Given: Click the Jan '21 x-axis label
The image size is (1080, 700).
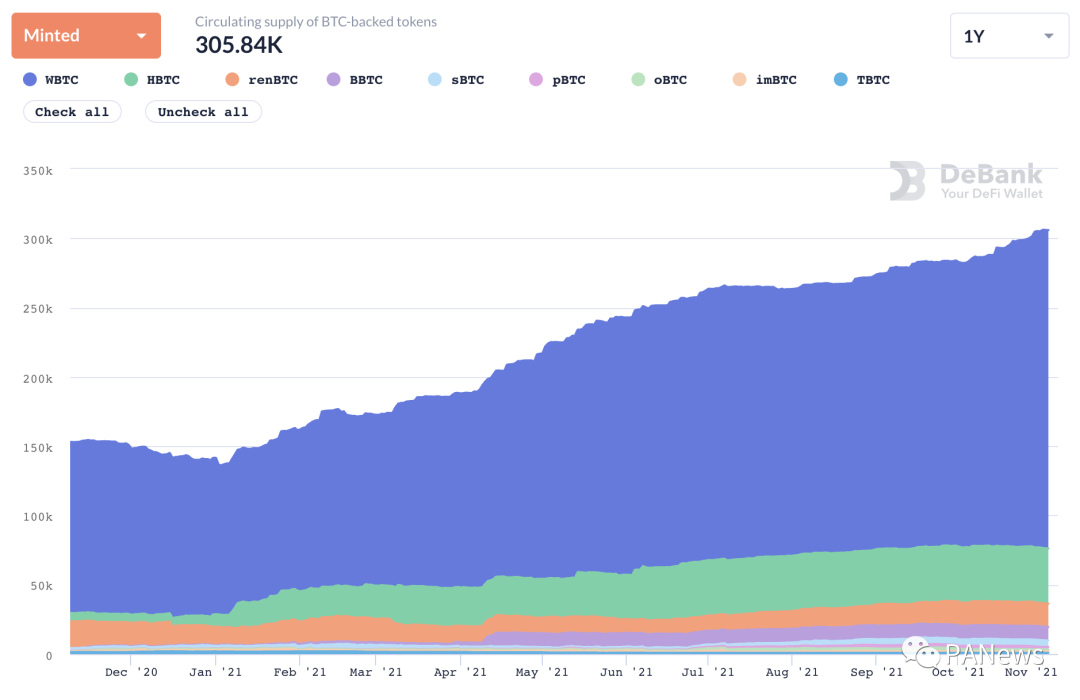Looking at the screenshot, I should coord(215,673).
